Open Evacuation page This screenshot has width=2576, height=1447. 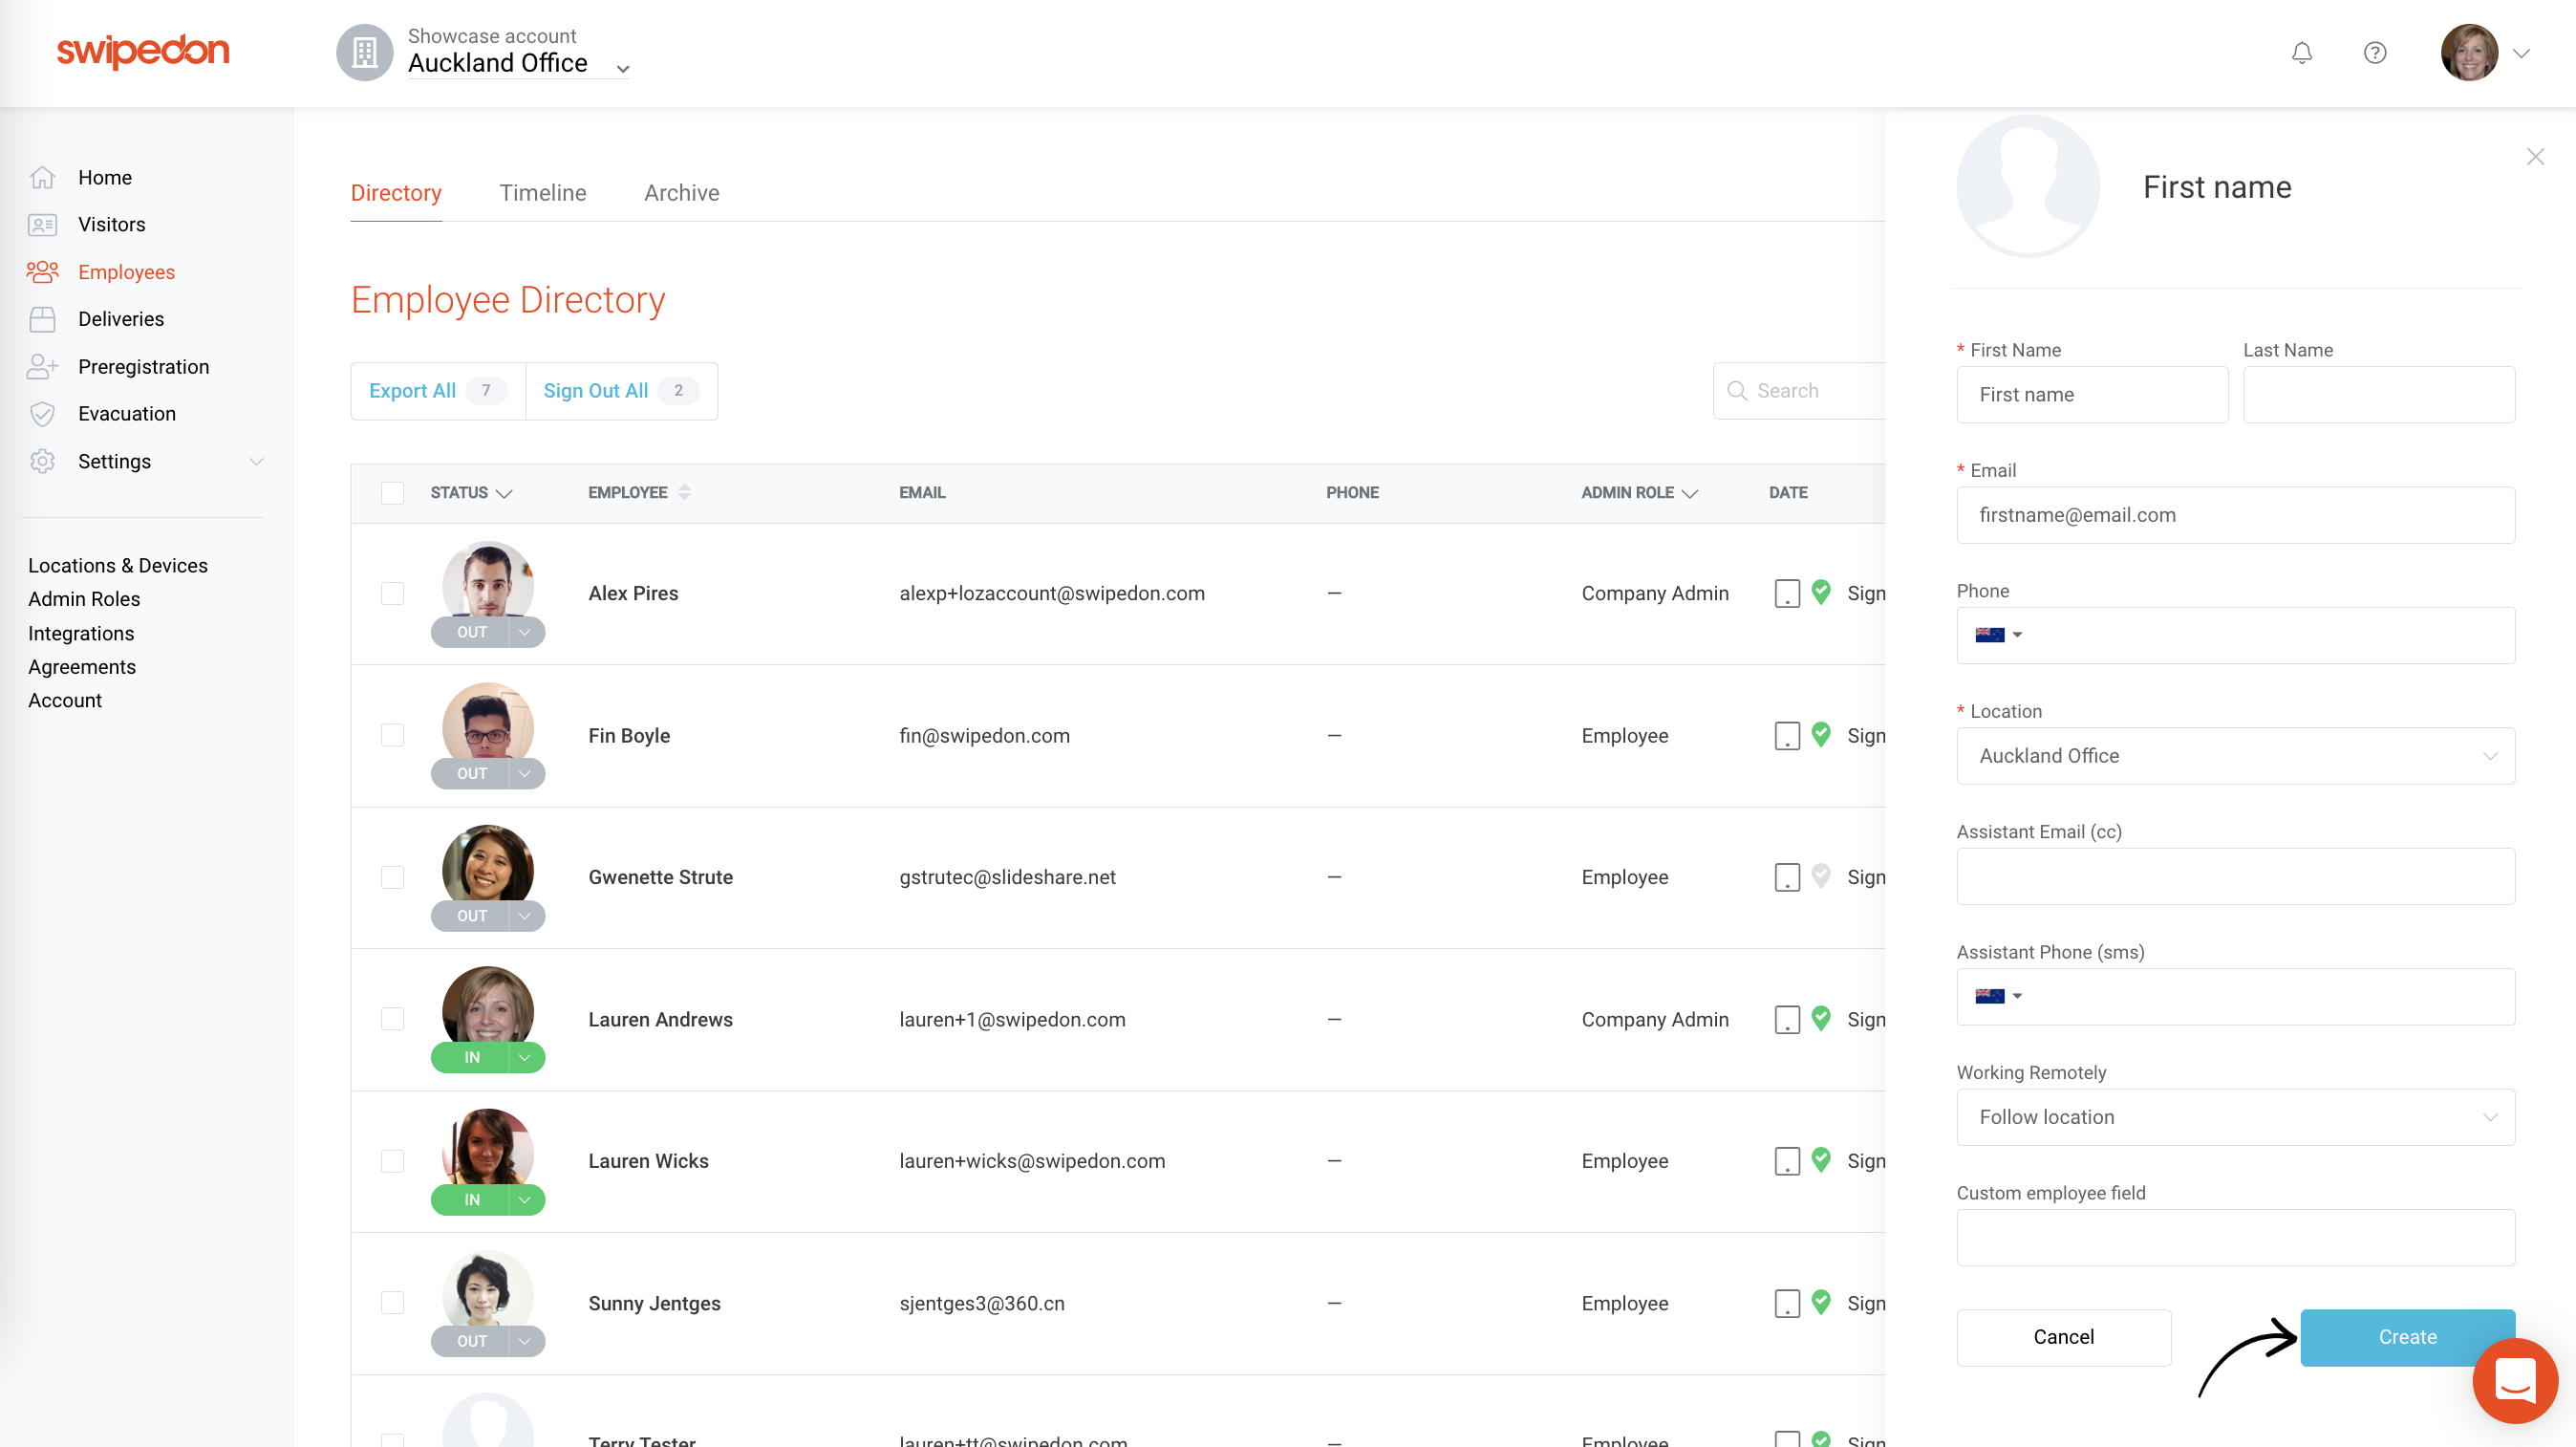pyautogui.click(x=127, y=414)
